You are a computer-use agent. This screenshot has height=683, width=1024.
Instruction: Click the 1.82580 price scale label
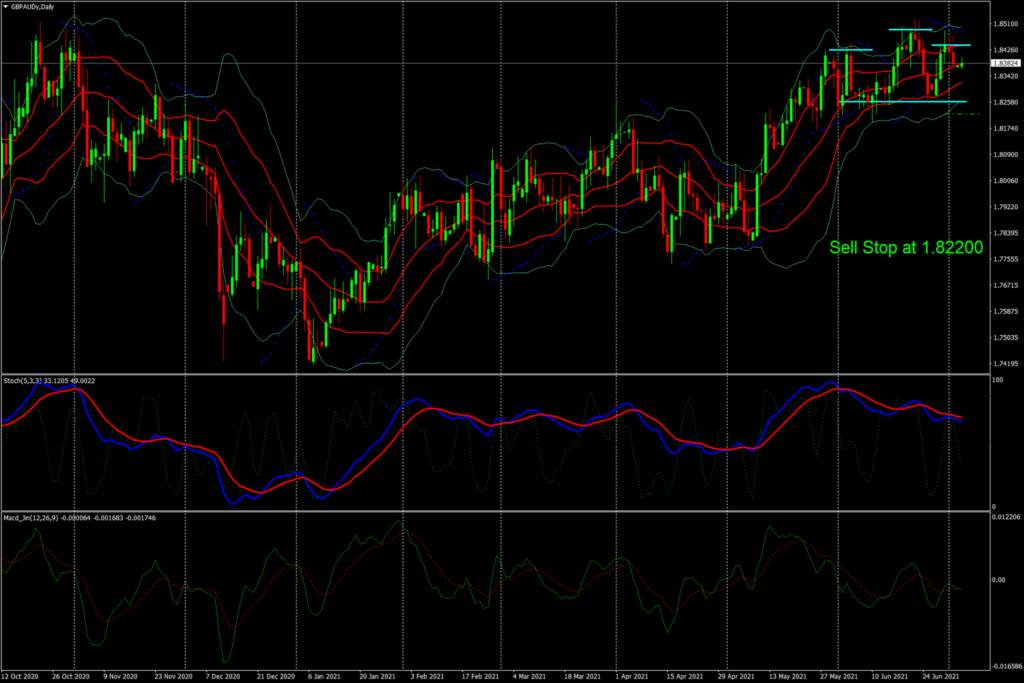[1006, 103]
